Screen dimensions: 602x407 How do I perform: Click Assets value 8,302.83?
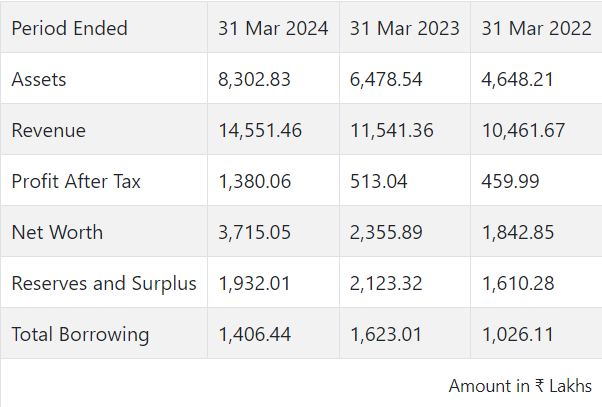pyautogui.click(x=254, y=79)
